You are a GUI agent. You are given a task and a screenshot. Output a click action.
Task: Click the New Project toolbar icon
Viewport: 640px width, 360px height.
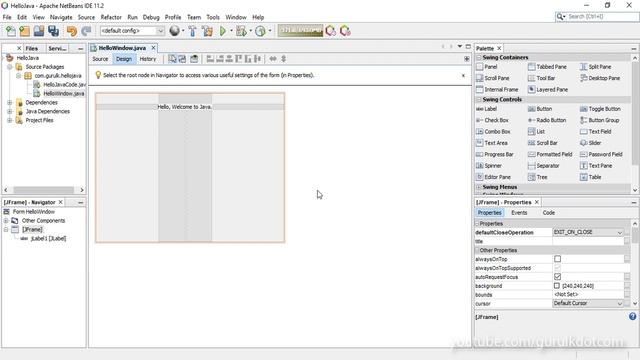24,31
